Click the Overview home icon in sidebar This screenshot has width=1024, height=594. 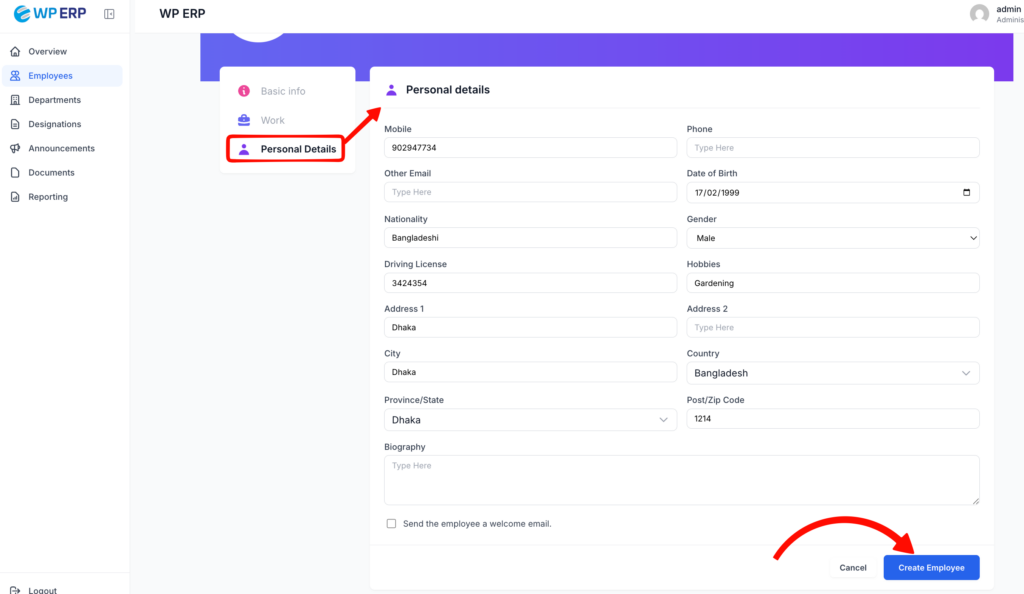(x=15, y=51)
